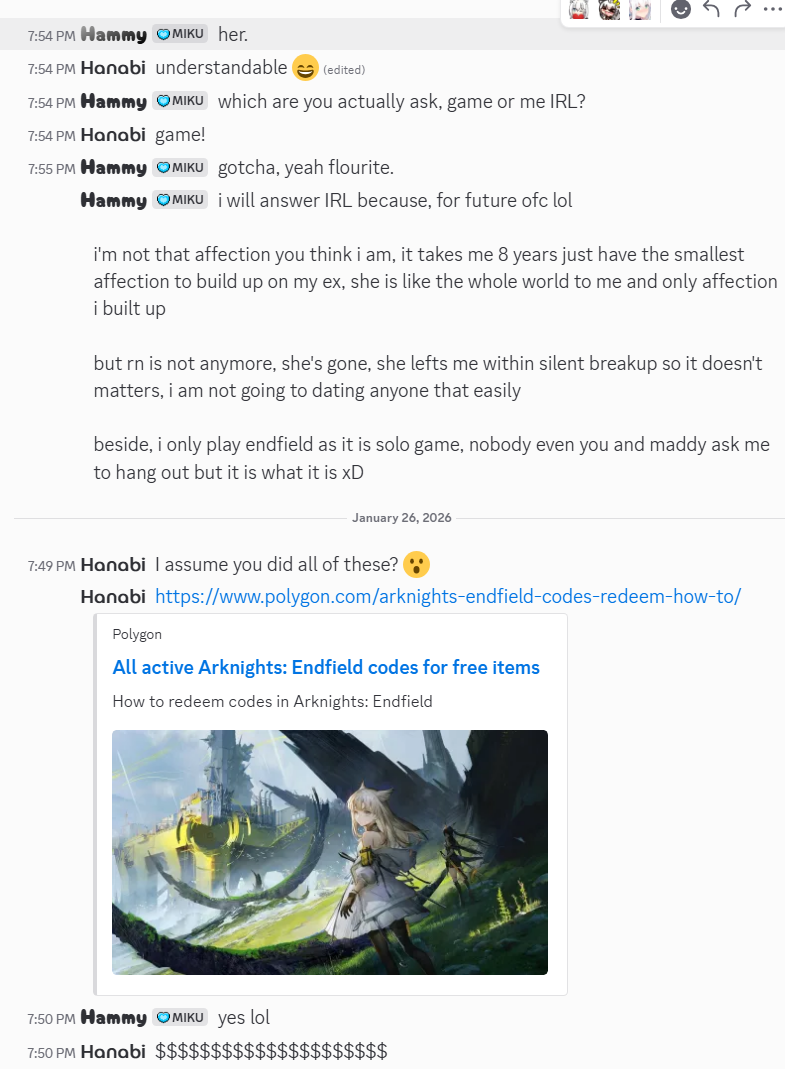React with the third quick emoji sticker

[x=640, y=10]
